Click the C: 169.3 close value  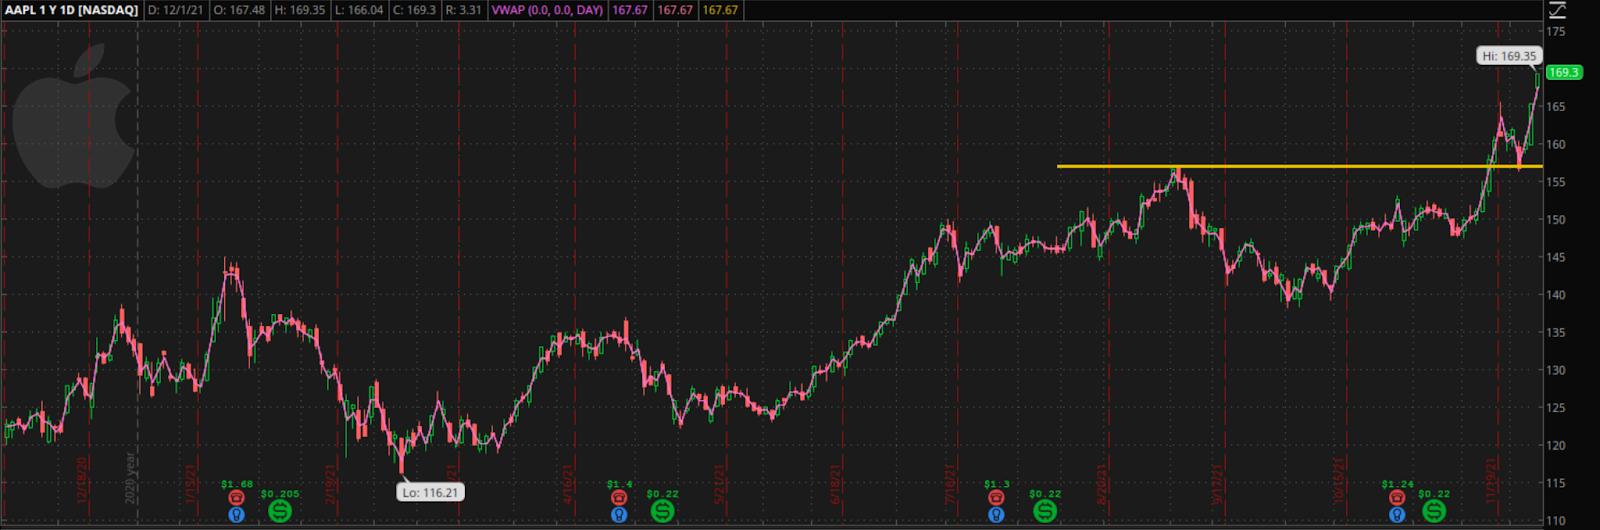[x=414, y=10]
